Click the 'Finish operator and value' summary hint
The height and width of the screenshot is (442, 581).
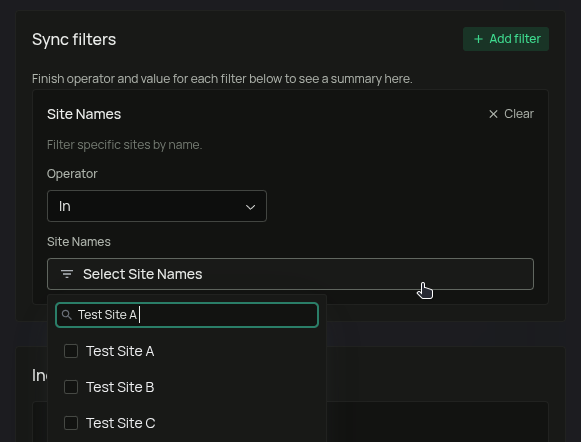(x=222, y=79)
